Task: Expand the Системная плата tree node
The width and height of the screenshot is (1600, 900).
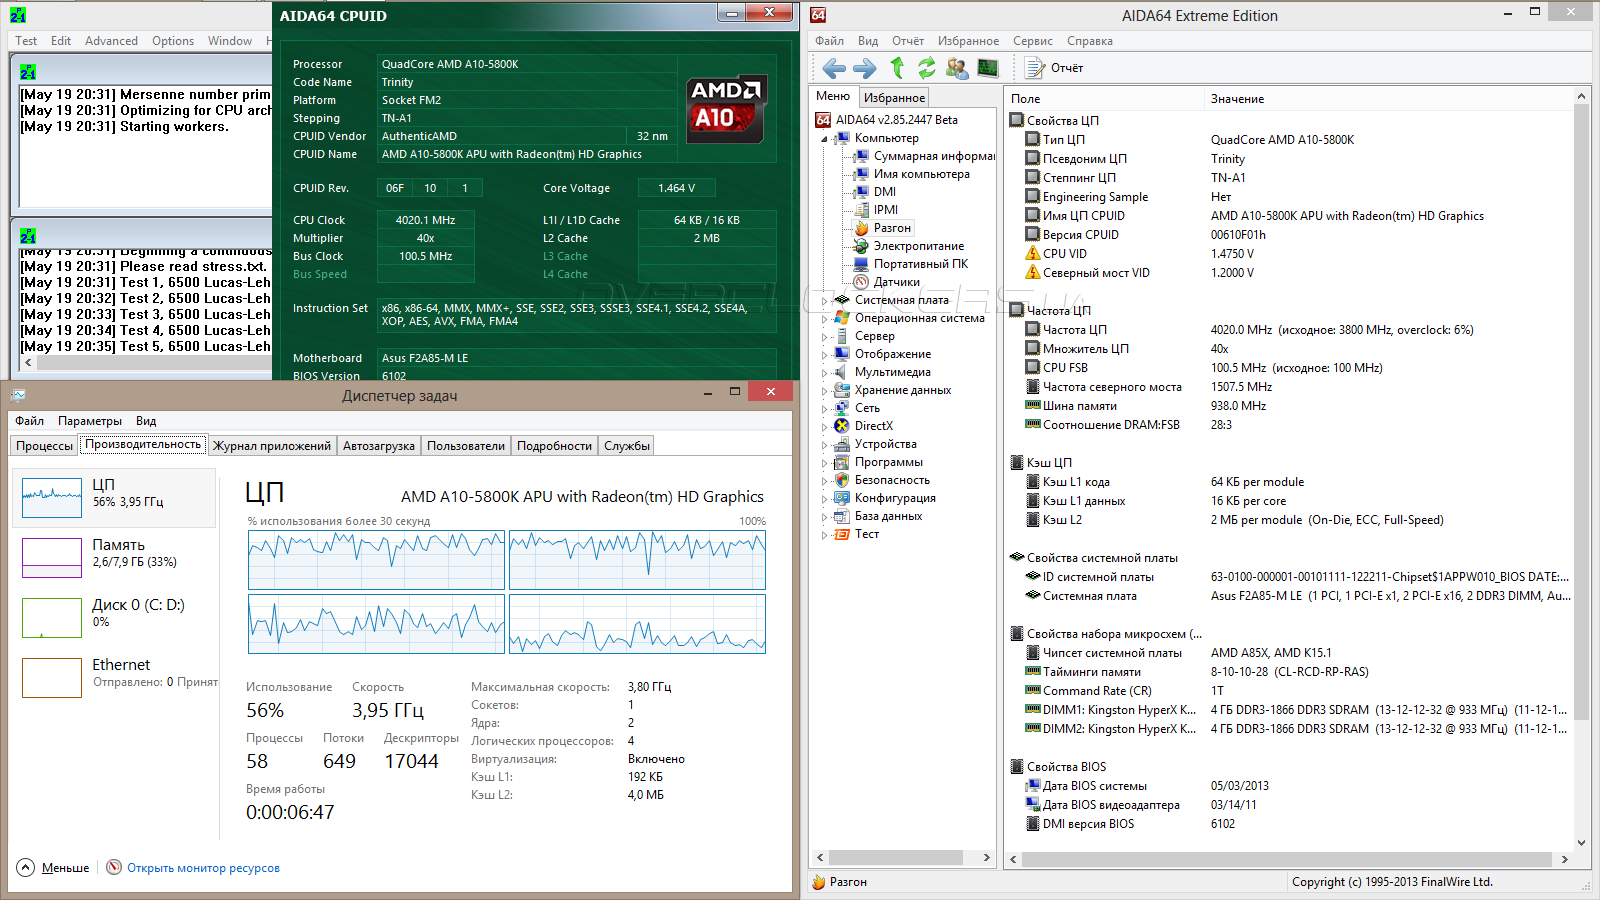Action: pos(825,300)
